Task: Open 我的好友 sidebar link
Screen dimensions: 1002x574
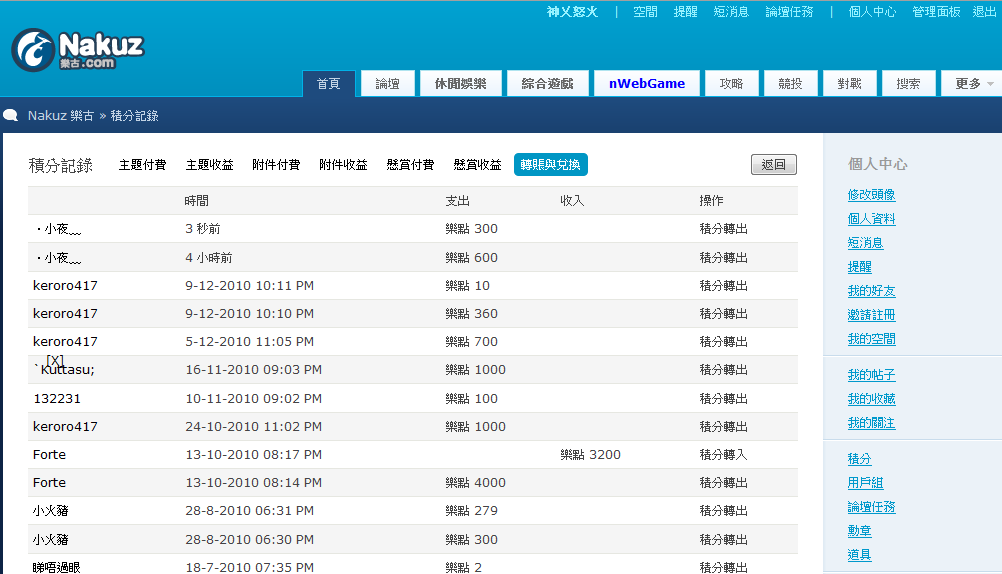Action: (871, 291)
